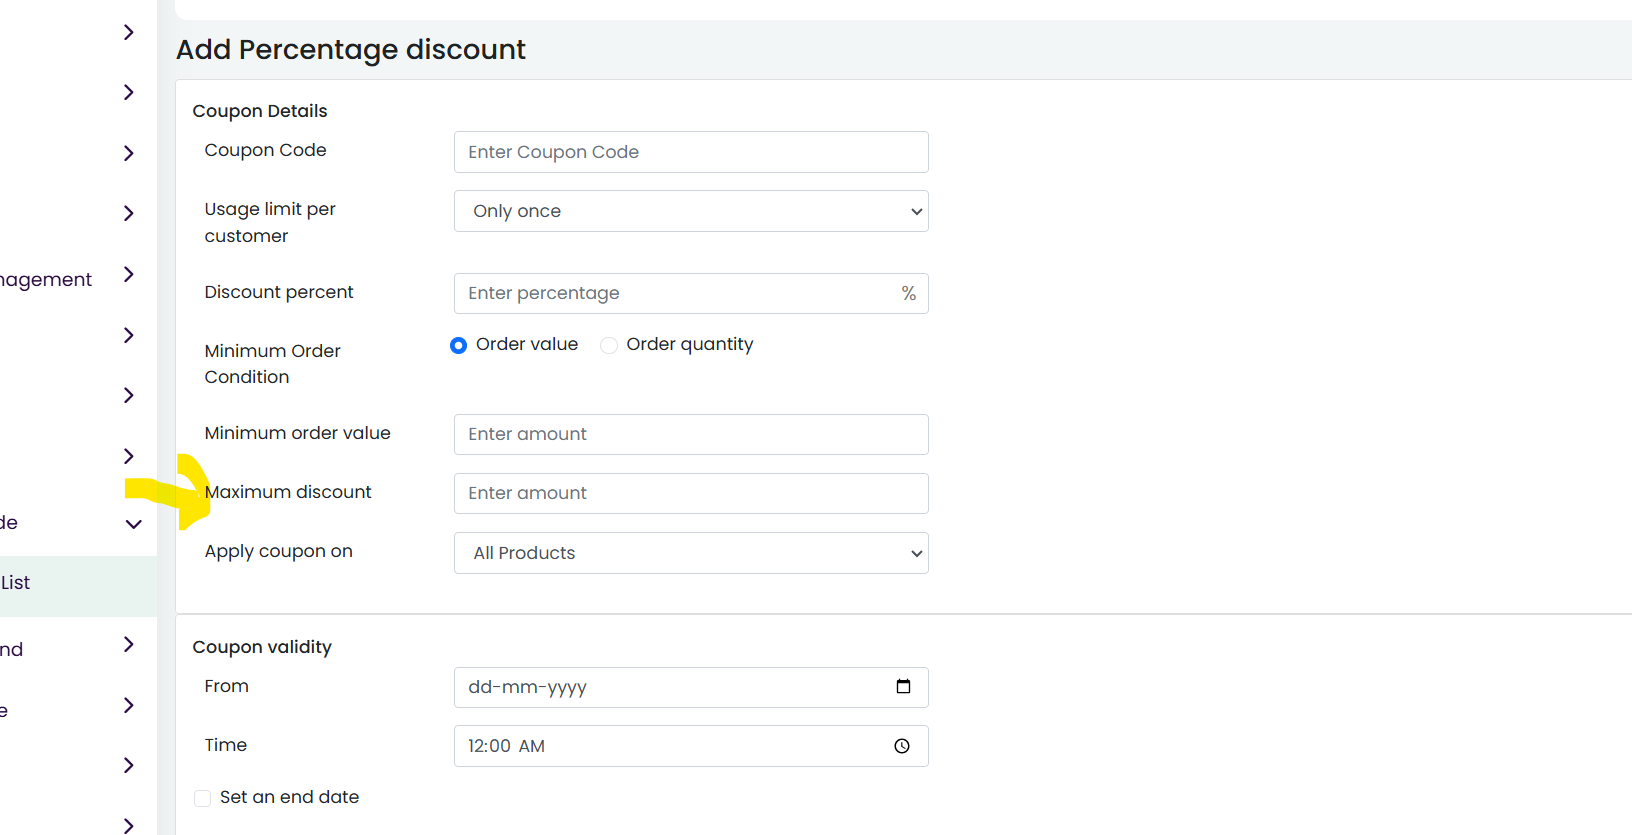The height and width of the screenshot is (835, 1632).
Task: Focus the Enter Coupon Code field
Action: tap(691, 152)
